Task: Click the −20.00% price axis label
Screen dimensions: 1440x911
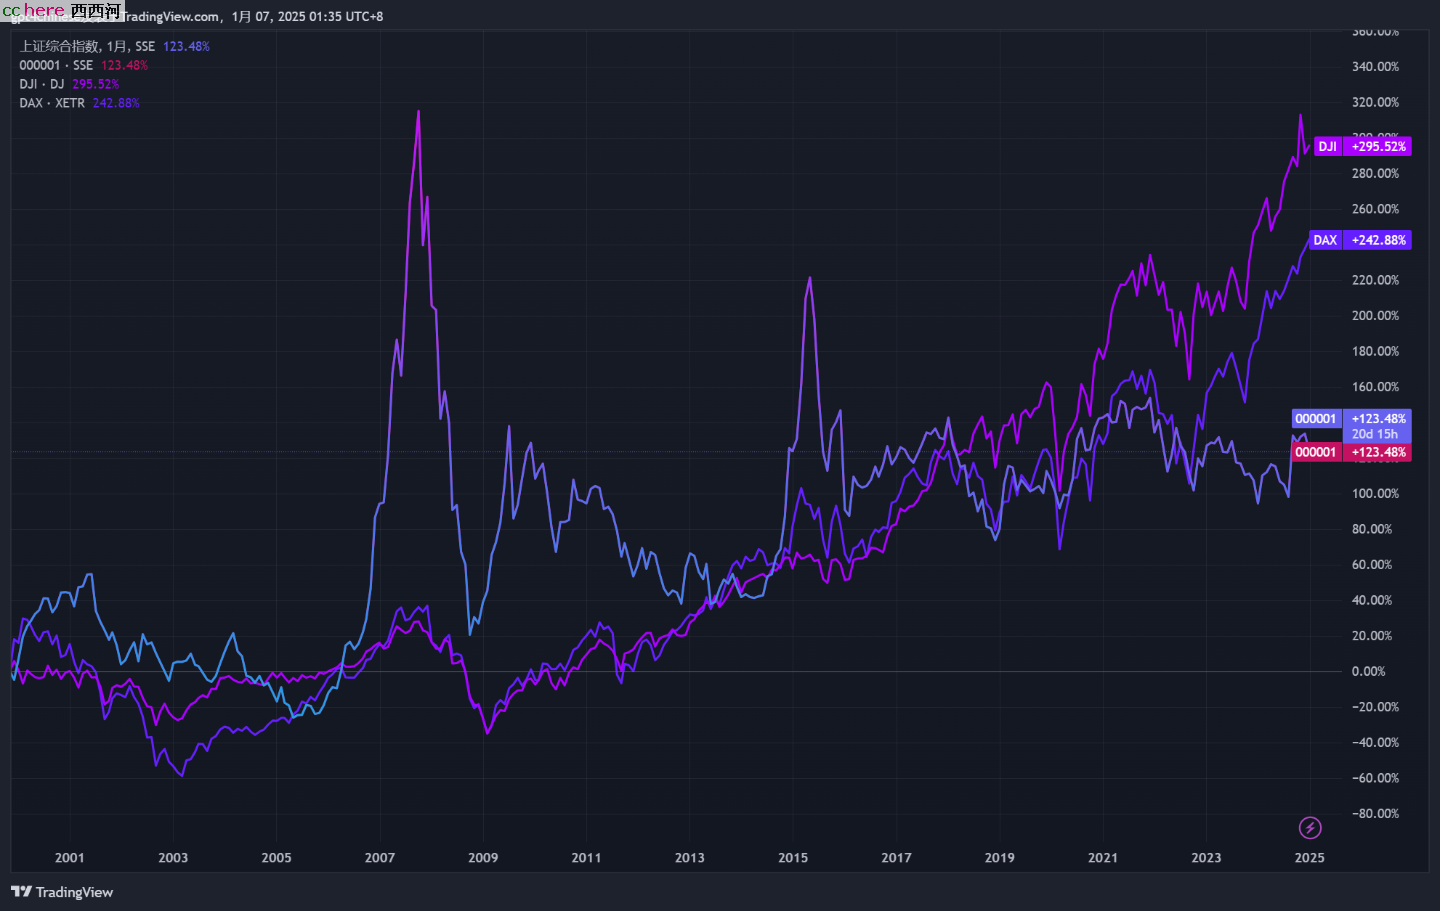Action: coord(1375,707)
